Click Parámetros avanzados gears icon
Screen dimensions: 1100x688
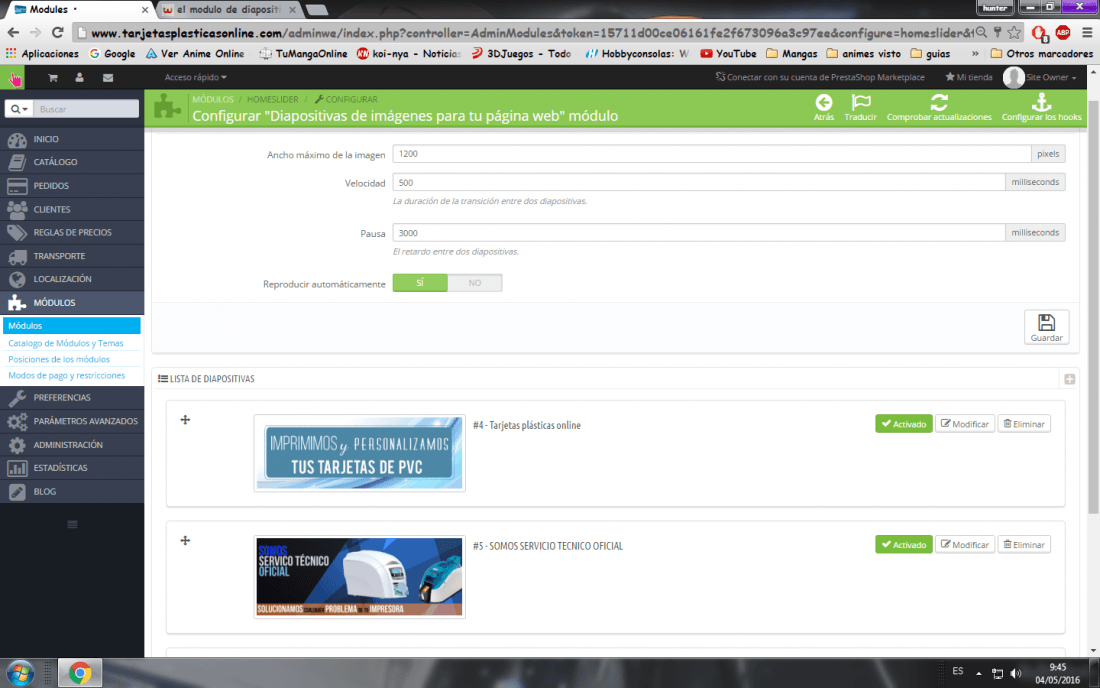pos(17,421)
